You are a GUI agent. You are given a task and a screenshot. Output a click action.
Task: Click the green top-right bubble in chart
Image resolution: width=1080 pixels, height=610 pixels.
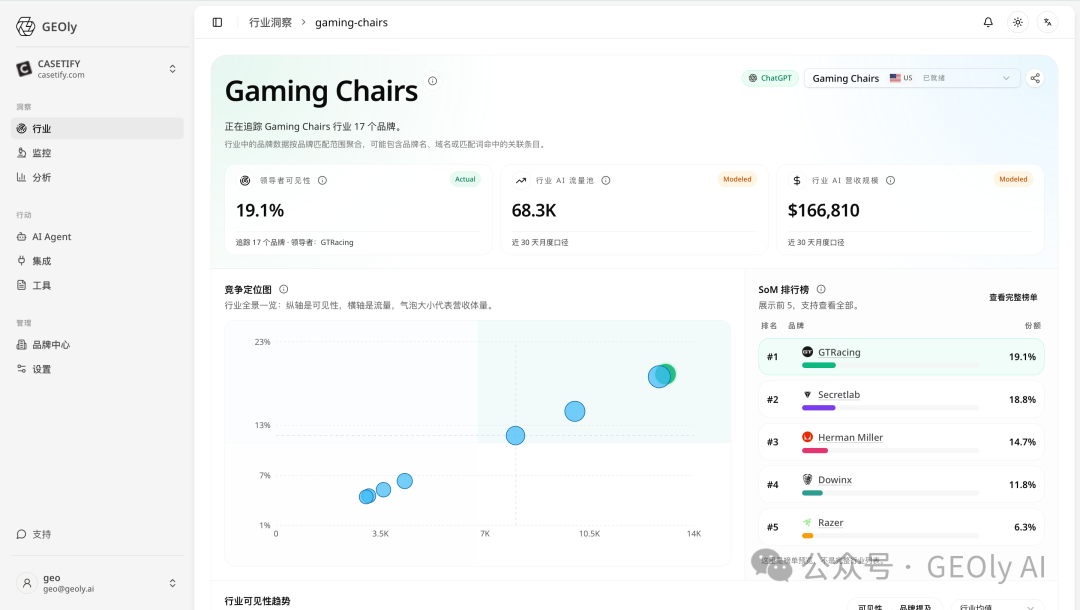(x=667, y=374)
